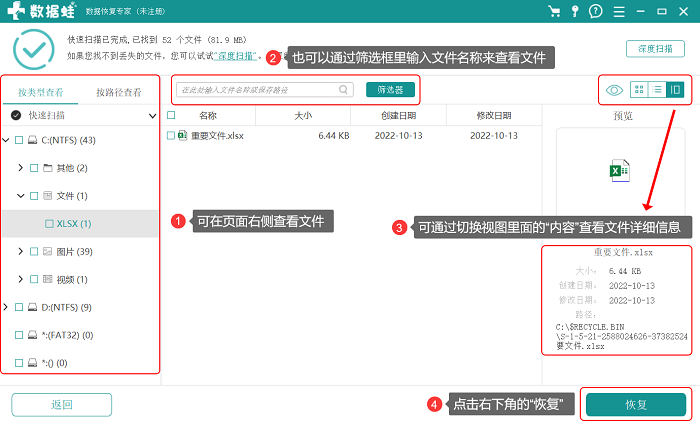Click the key registration icon

(575, 11)
